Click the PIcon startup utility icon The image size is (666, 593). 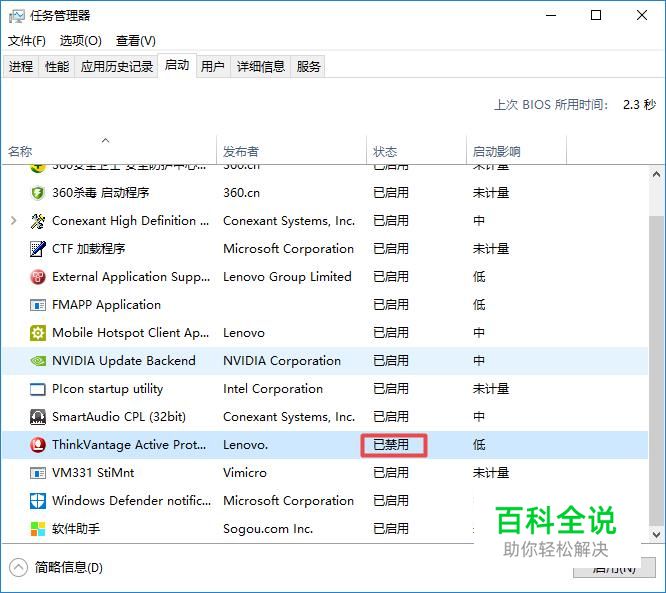[x=38, y=389]
